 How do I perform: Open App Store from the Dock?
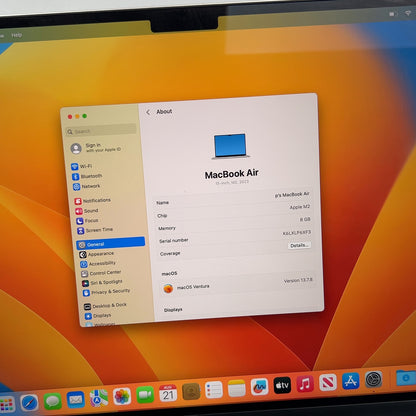(351, 381)
